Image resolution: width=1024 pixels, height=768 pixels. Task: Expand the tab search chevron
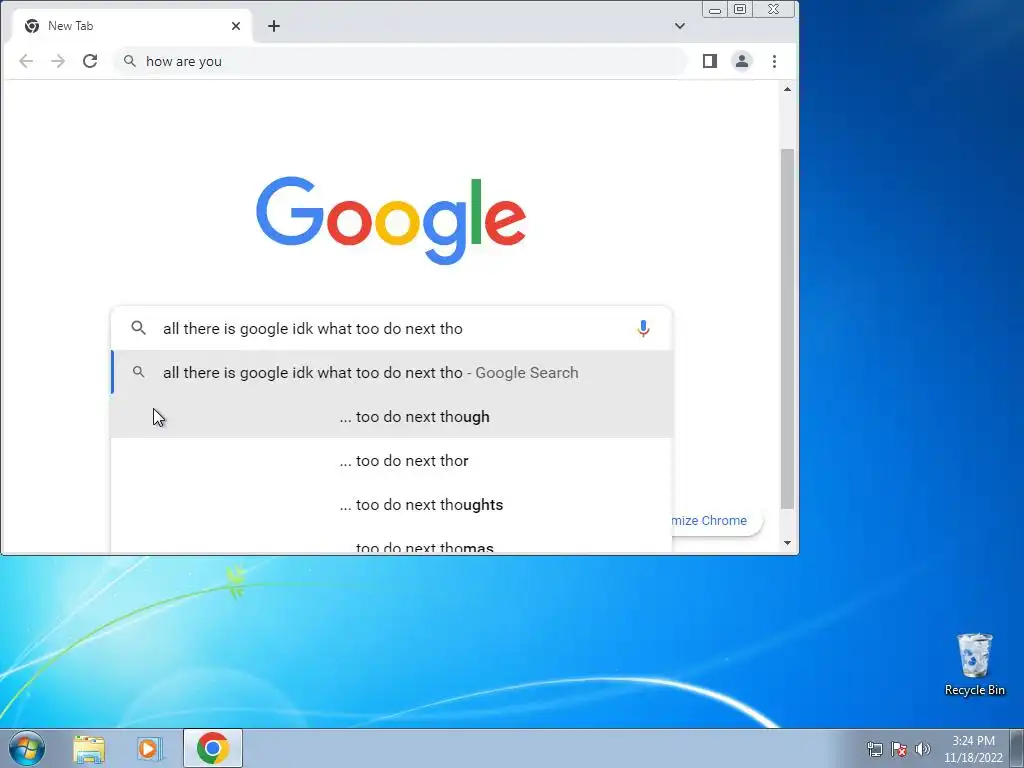(680, 26)
